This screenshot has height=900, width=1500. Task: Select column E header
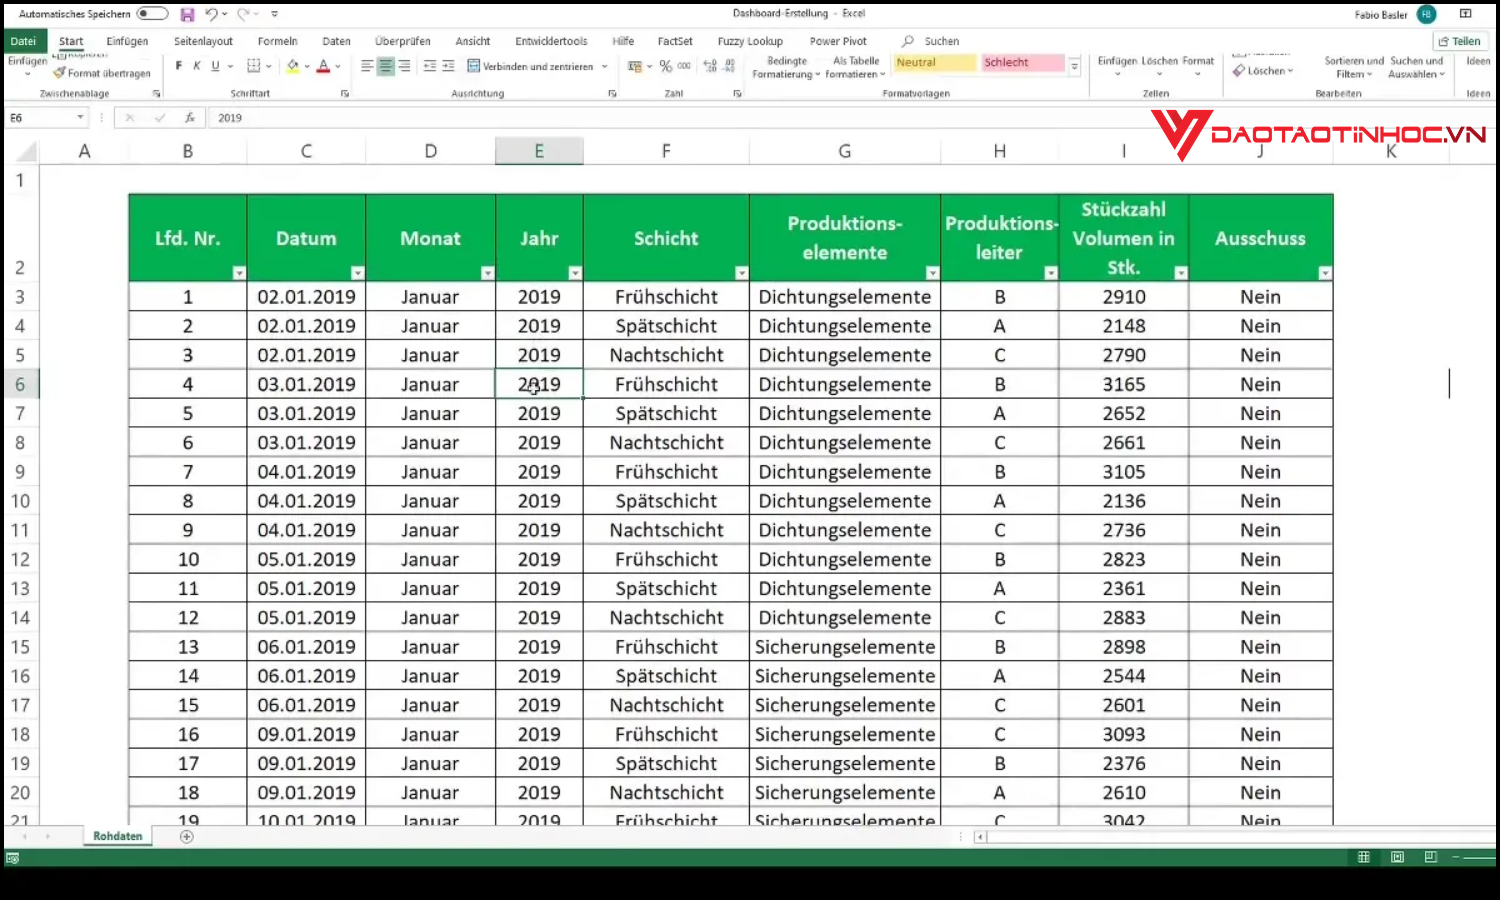[539, 151]
